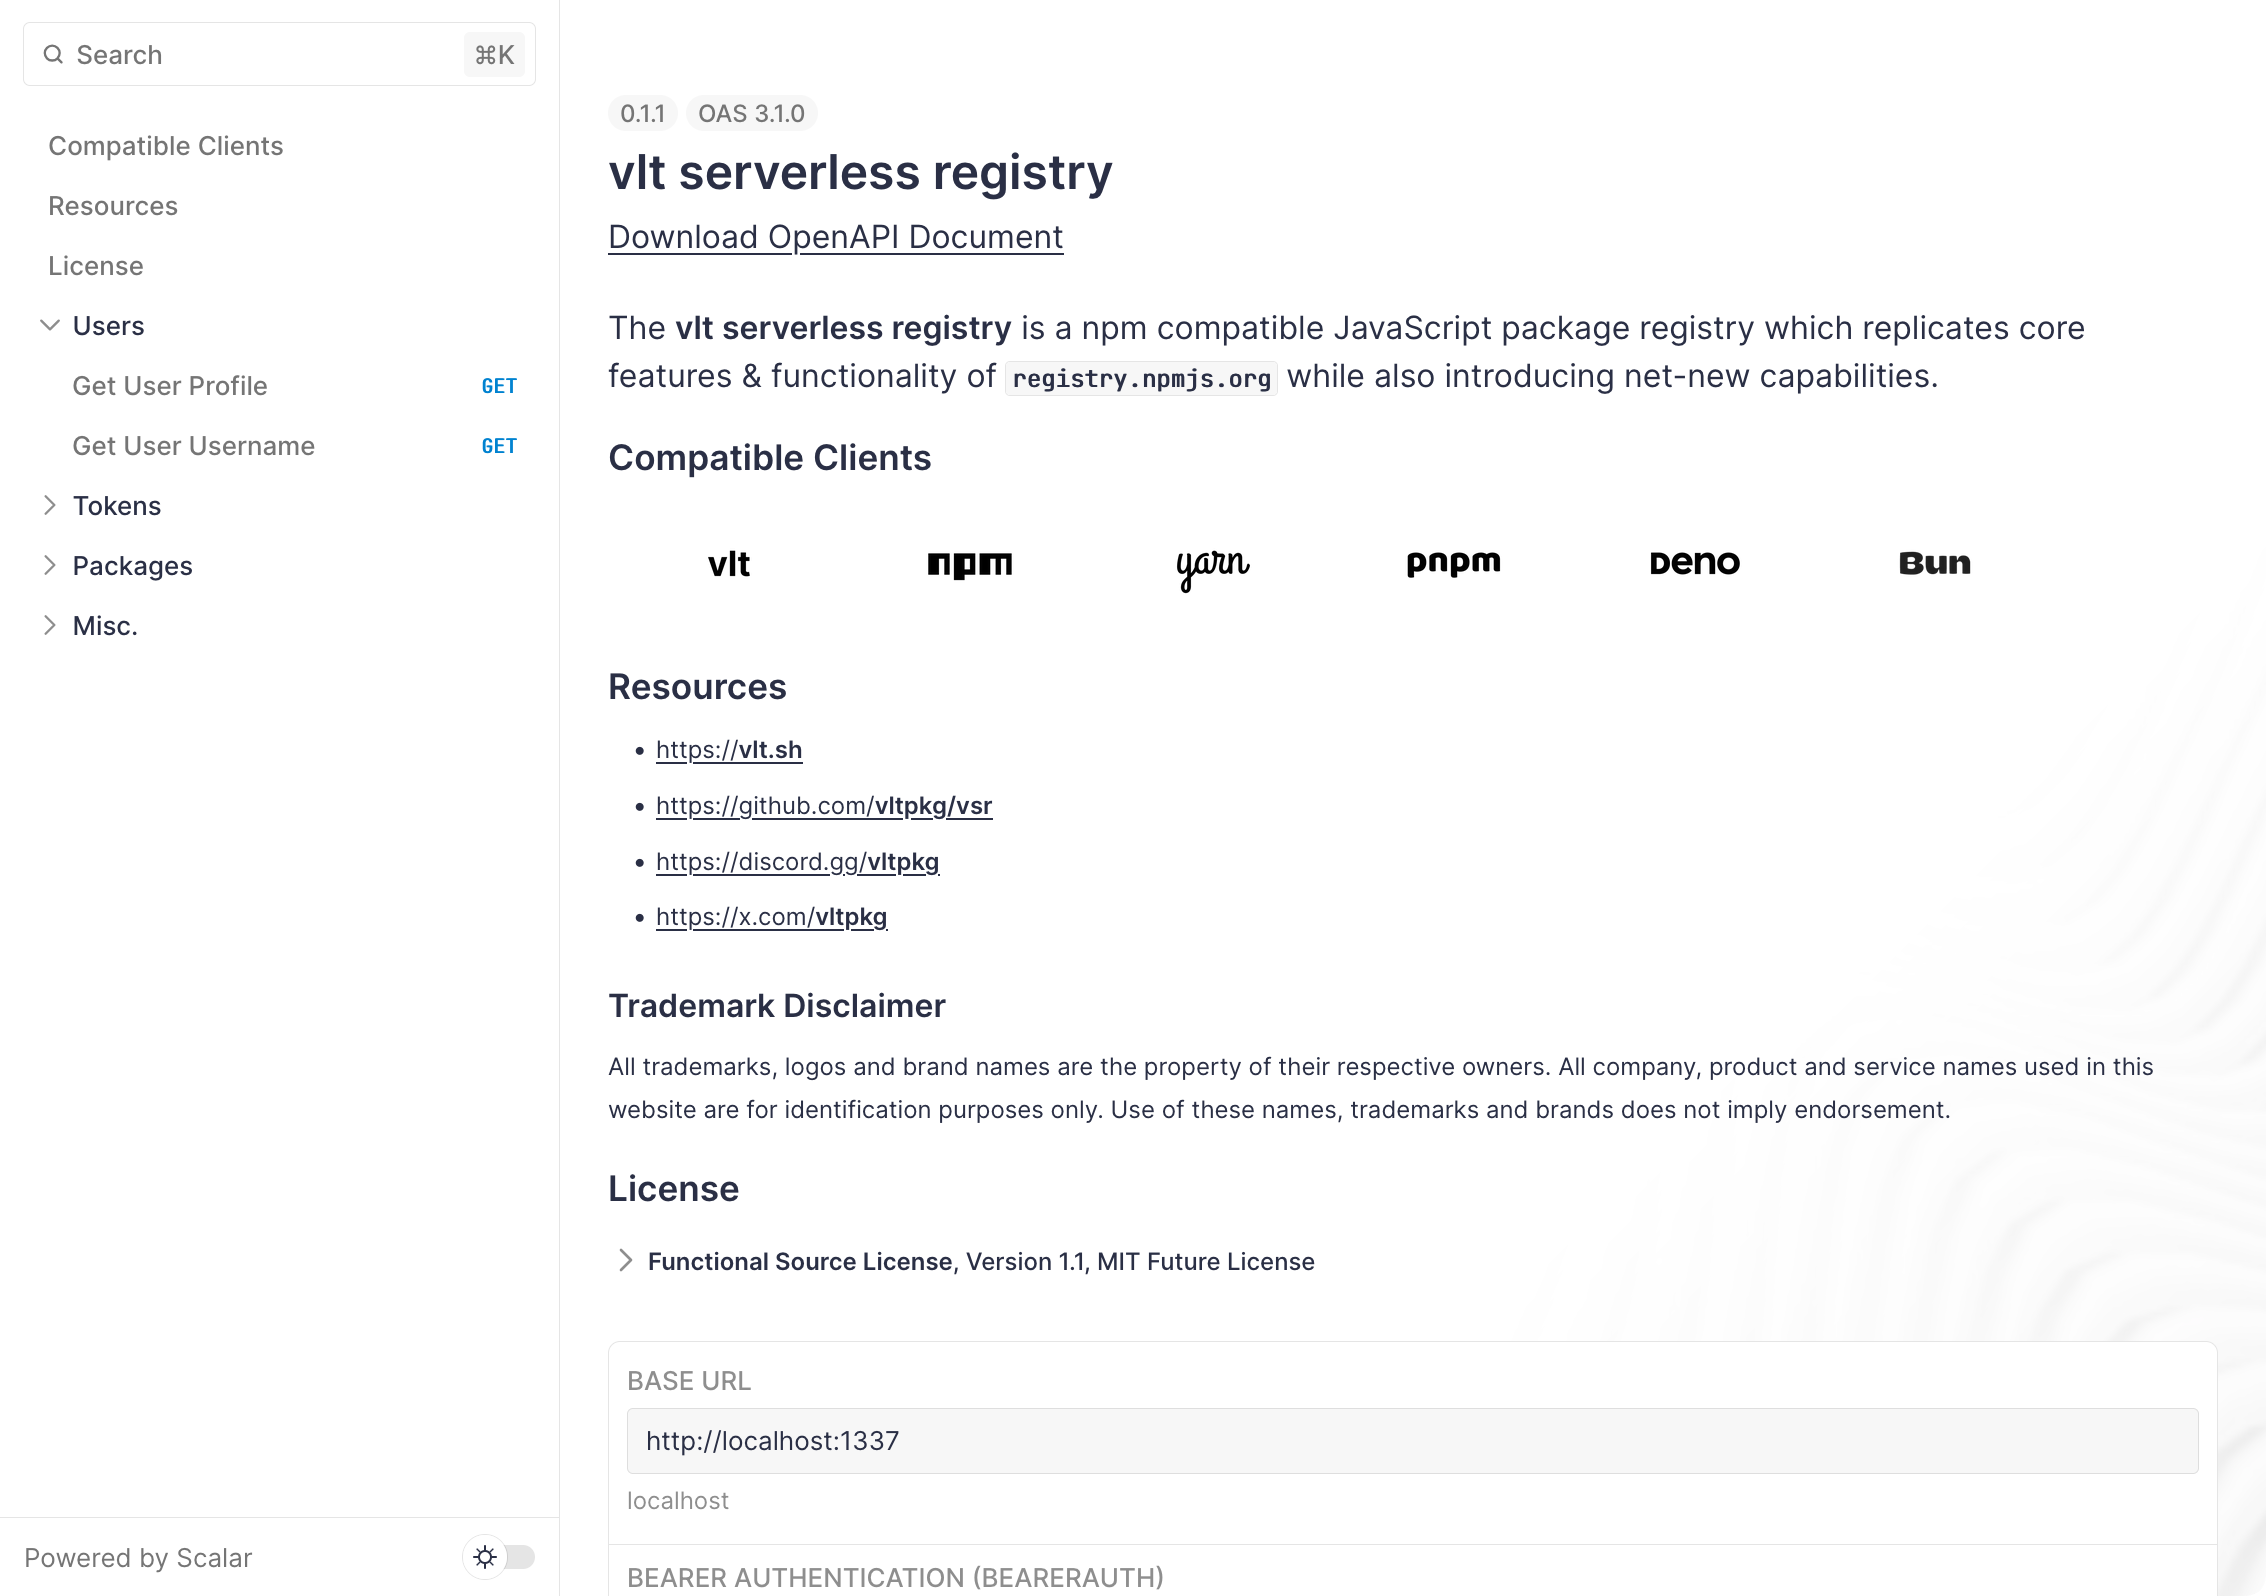
Task: Click the localhost server description text
Action: click(678, 1501)
